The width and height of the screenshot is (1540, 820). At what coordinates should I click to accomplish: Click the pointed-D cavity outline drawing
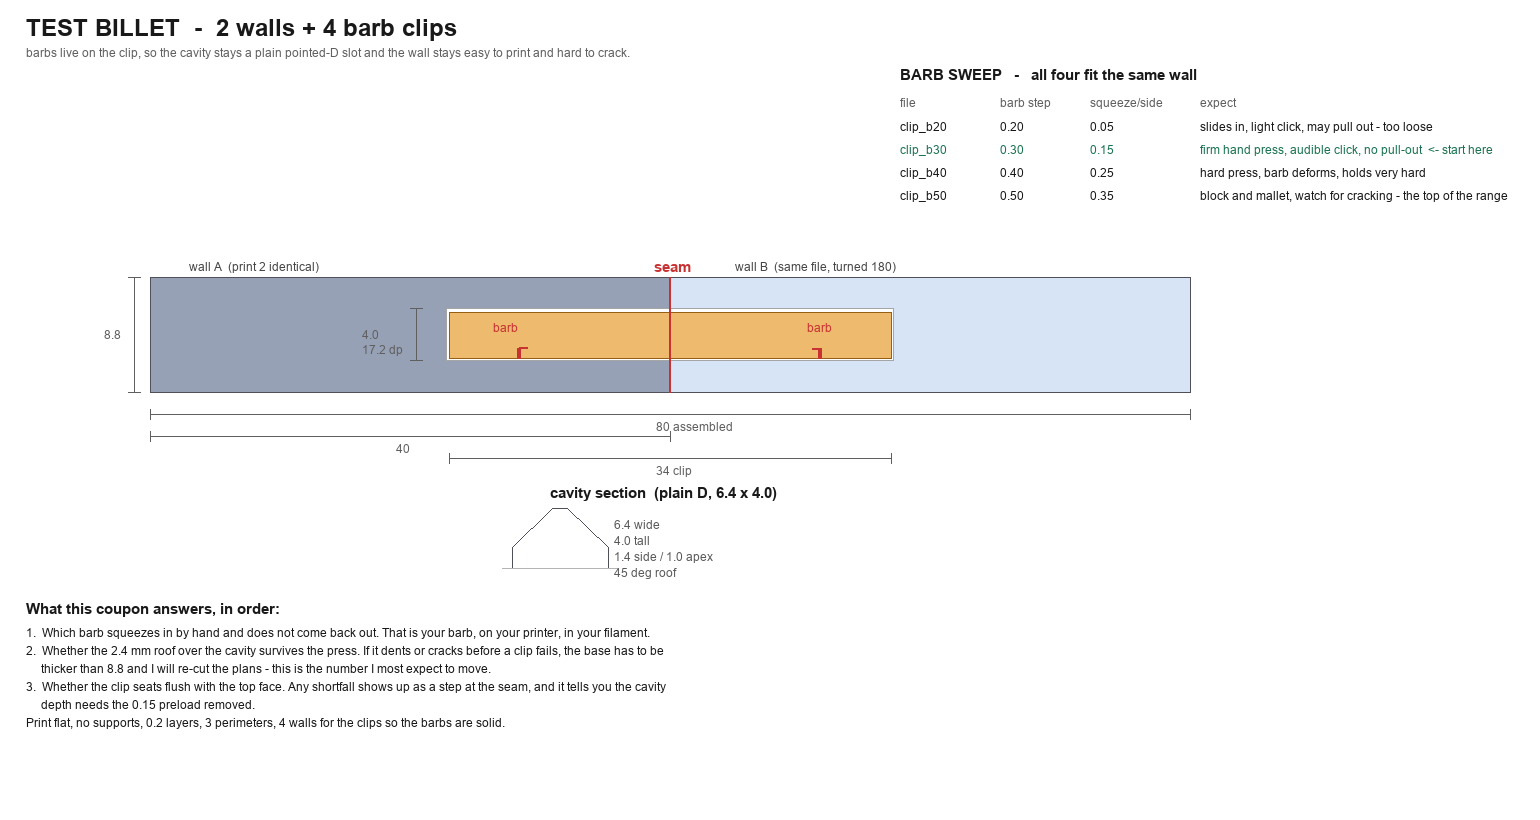click(560, 539)
